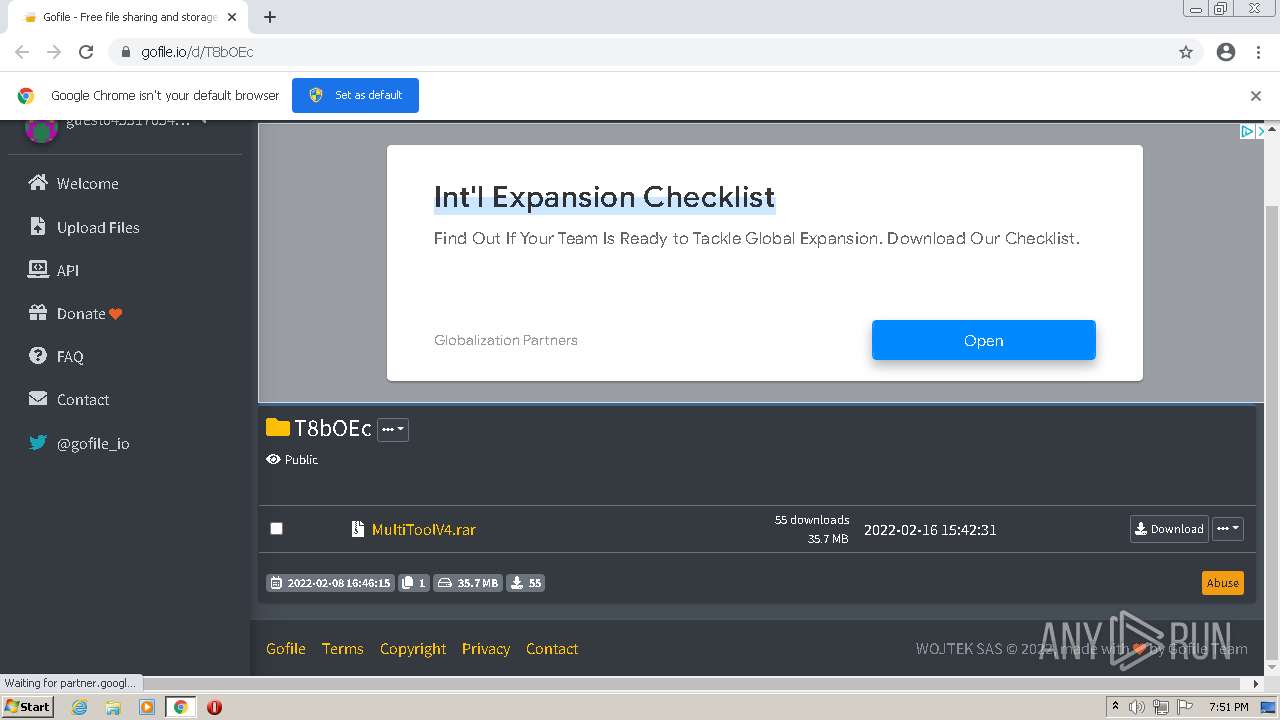The image size is (1280, 720).
Task: Click the creation date badge 2022-02-08
Action: [330, 583]
